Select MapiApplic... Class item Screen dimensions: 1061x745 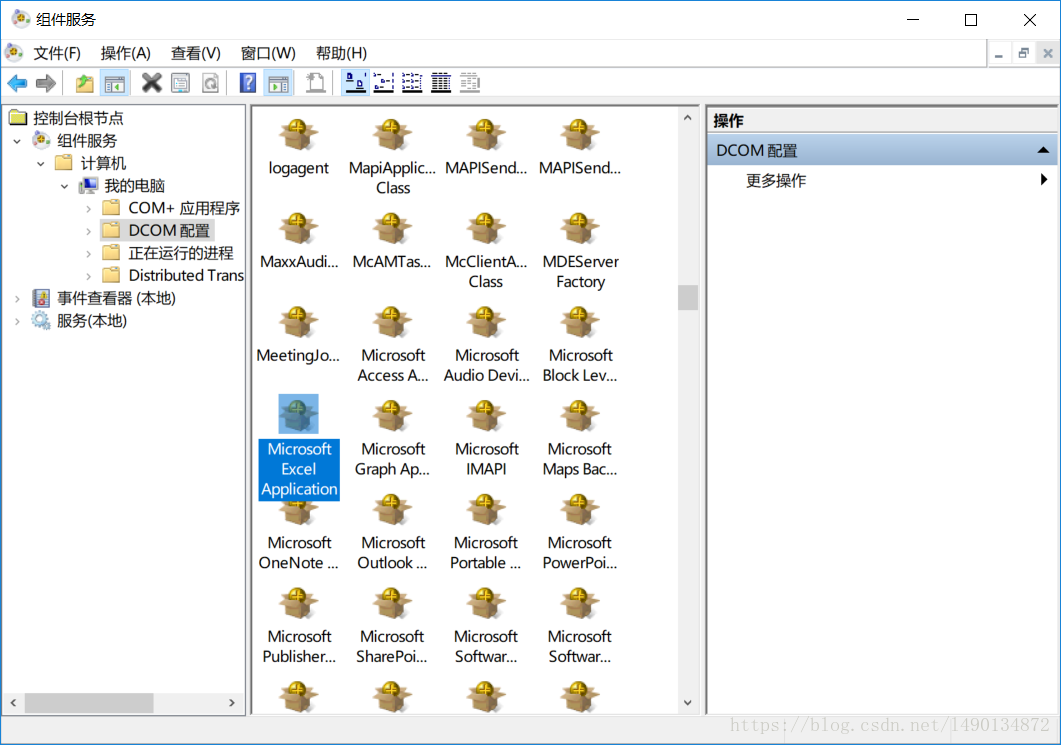click(x=392, y=158)
